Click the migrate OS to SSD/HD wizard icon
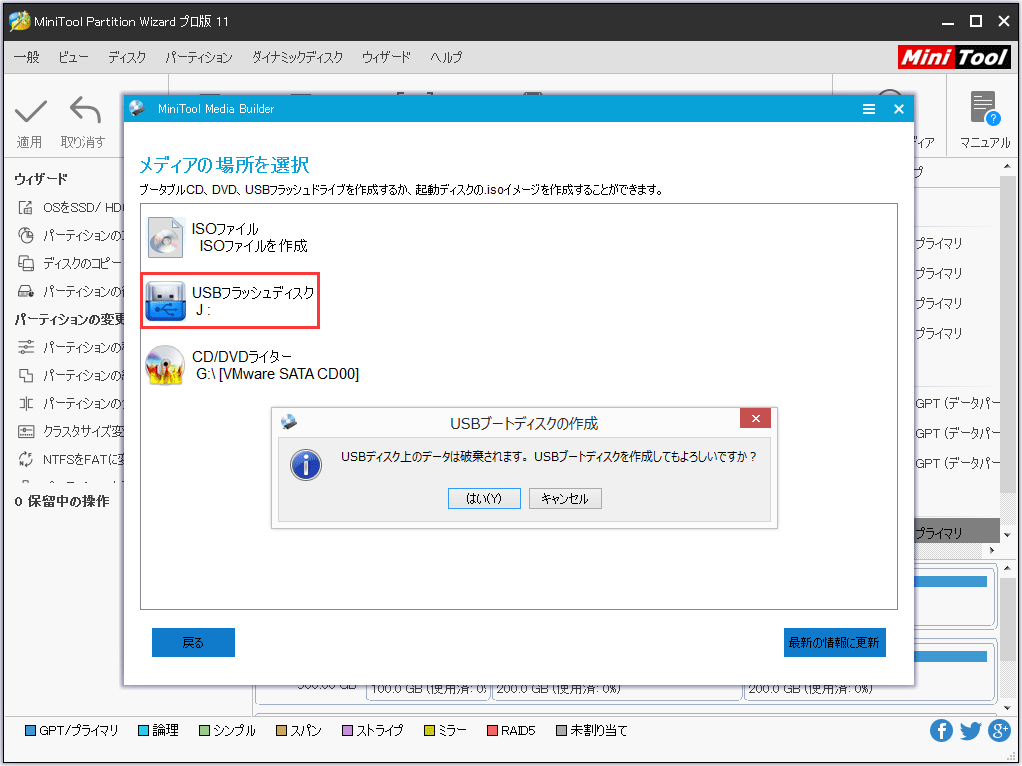Screen dimensions: 1022x766 tap(25, 207)
